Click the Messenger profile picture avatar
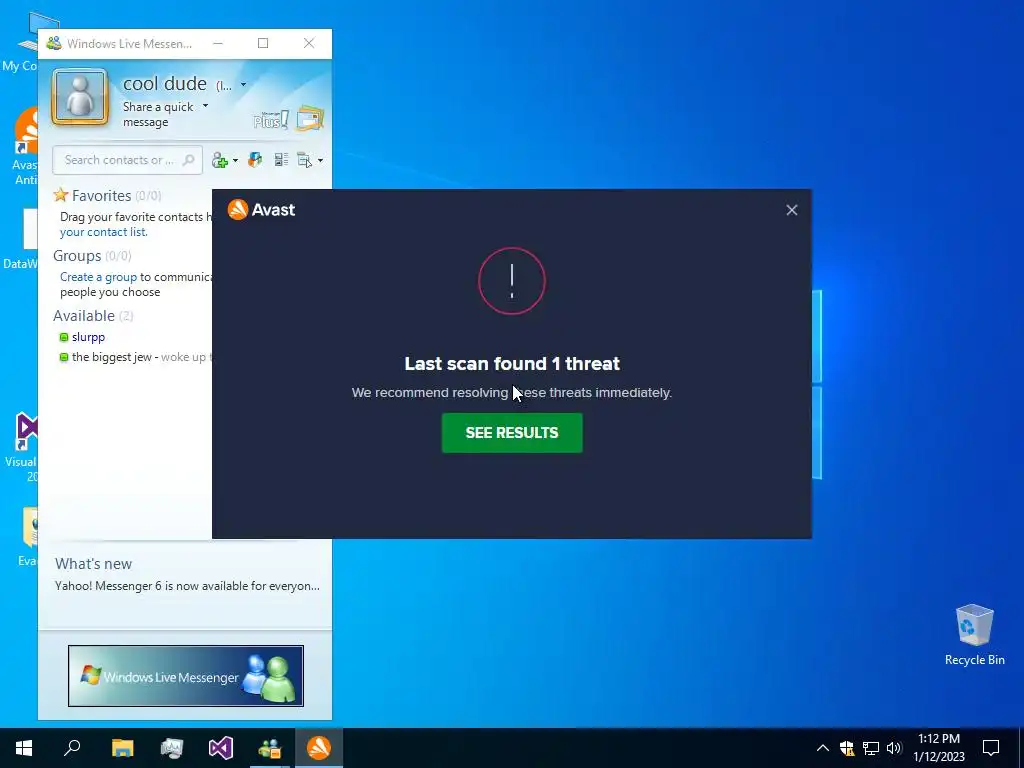Viewport: 1024px width, 768px height. pos(80,97)
